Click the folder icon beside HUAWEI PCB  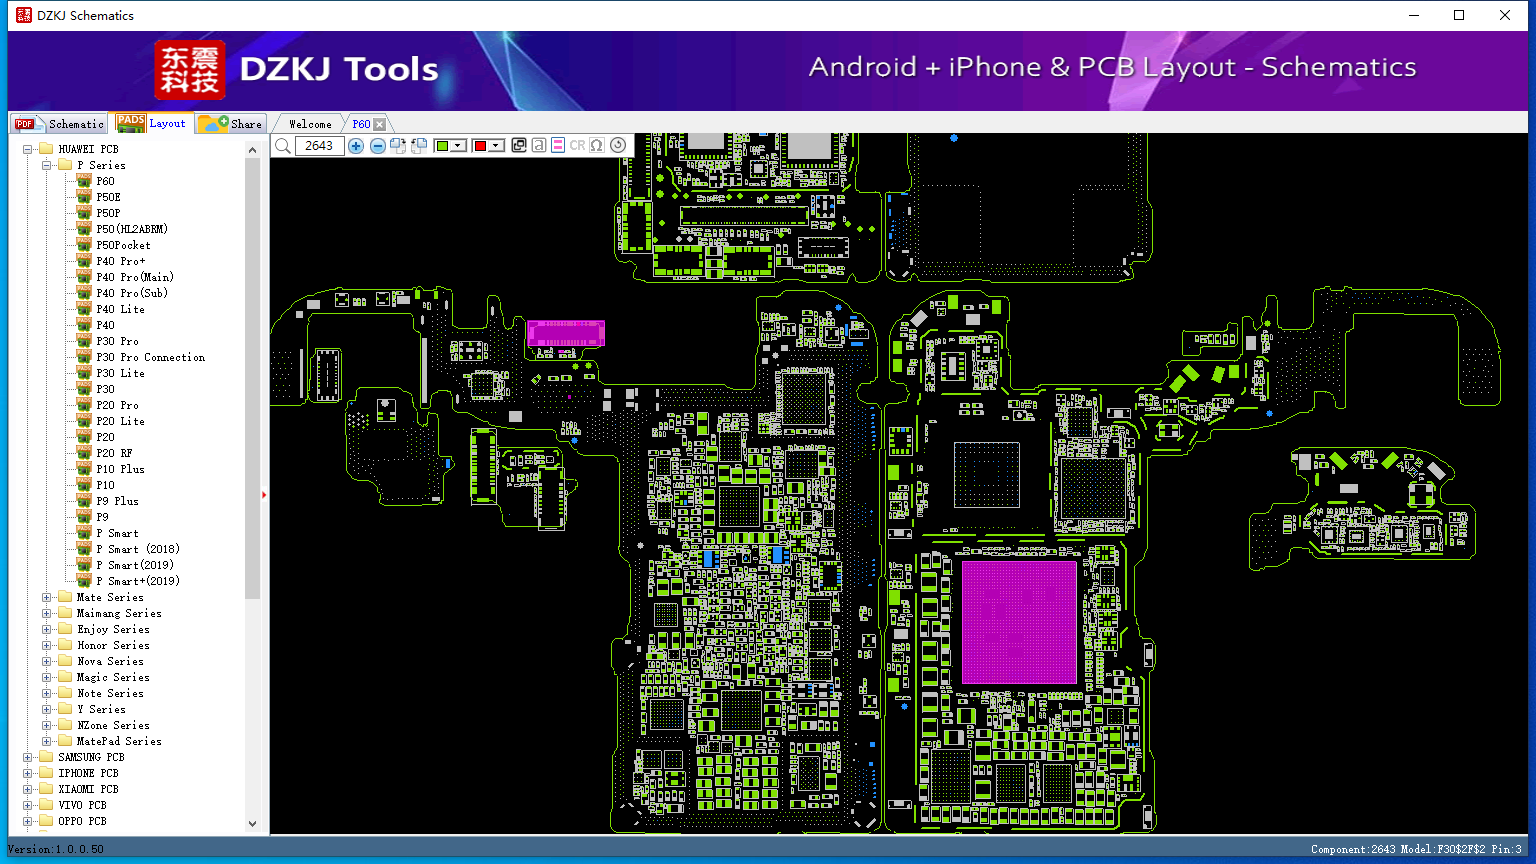(x=46, y=149)
